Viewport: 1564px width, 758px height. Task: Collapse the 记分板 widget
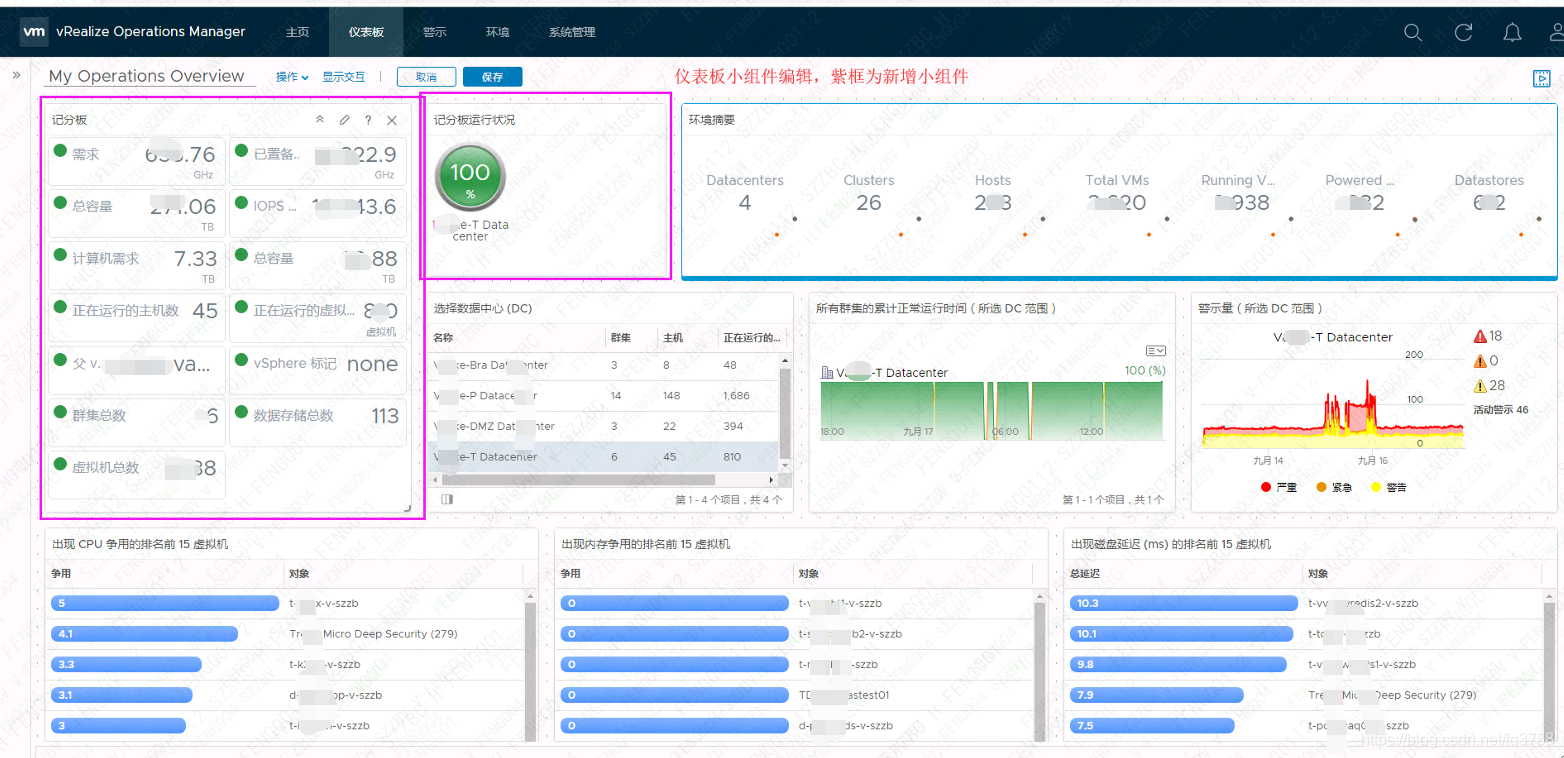point(320,120)
